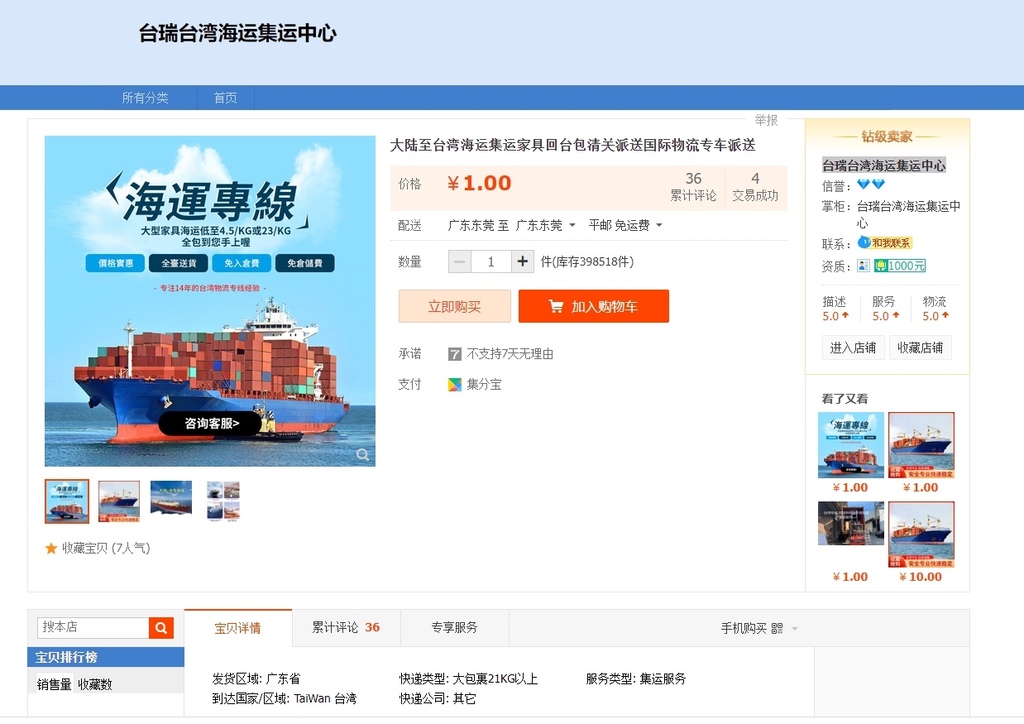Click the identity certificate icon beside 资质
The width and height of the screenshot is (1024, 724).
[x=863, y=266]
